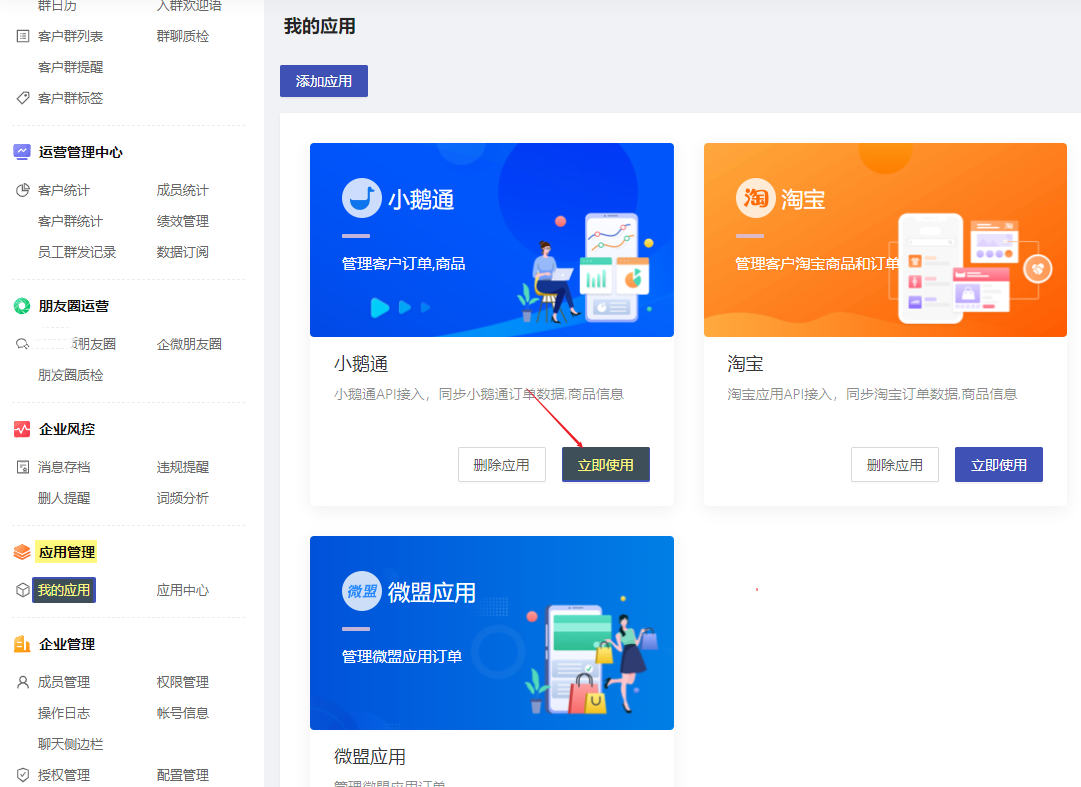Click 小鹅通API接入 description text
The image size is (1081, 787).
[479, 394]
